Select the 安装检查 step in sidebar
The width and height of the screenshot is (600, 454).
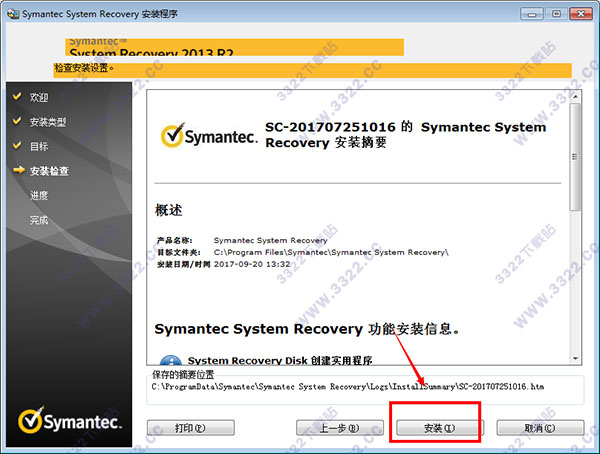pyautogui.click(x=49, y=171)
